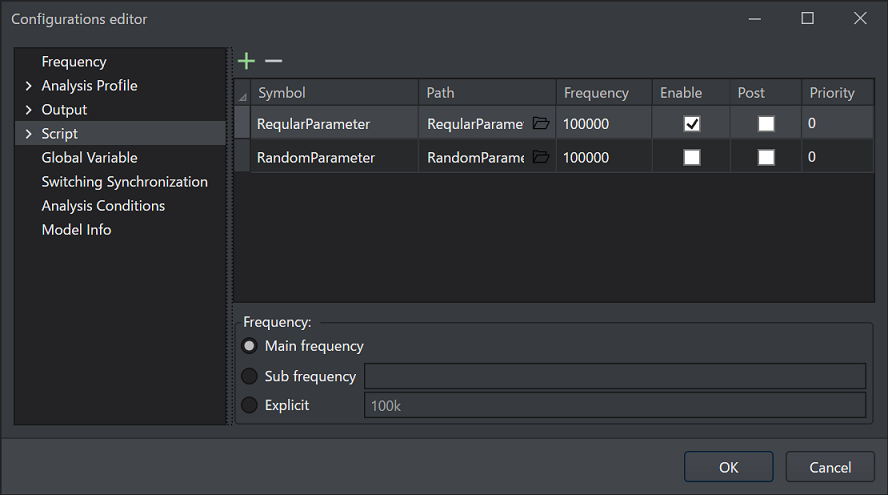Minimize the Configurations editor window

pyautogui.click(x=755, y=19)
